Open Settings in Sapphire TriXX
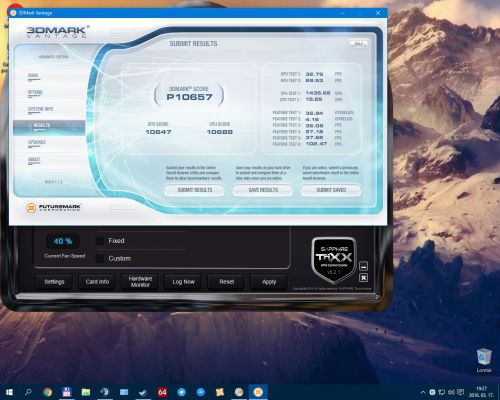This screenshot has height=400, width=500. (x=54, y=282)
